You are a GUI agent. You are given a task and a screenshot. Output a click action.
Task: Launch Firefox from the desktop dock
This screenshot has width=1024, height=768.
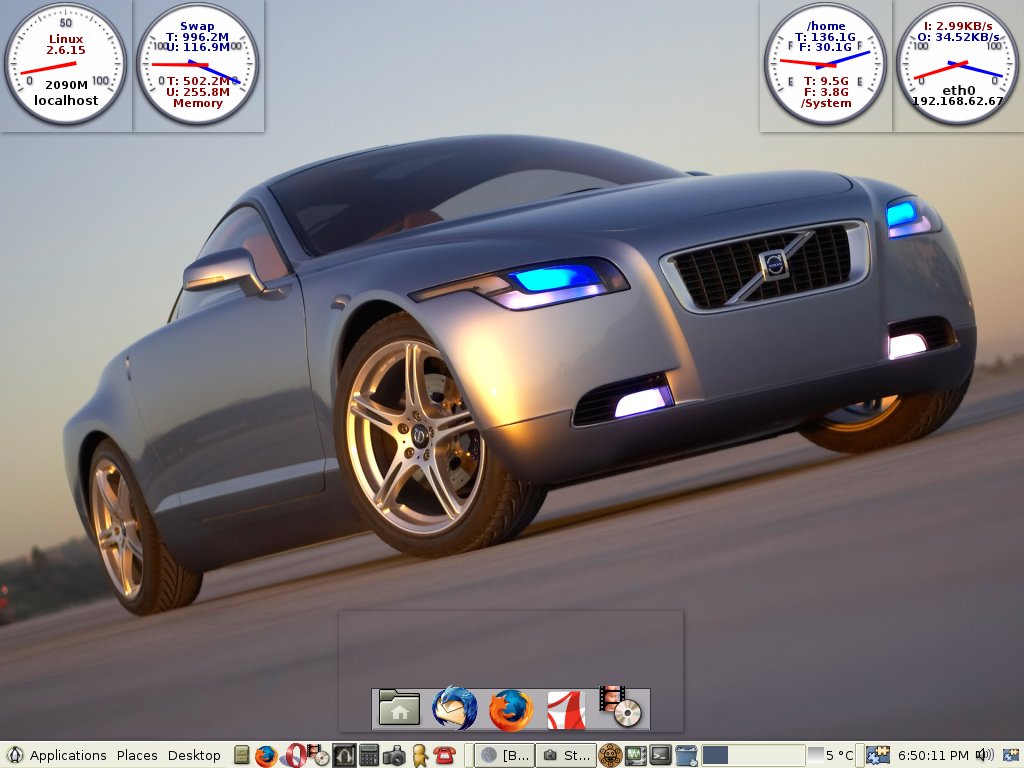click(510, 709)
